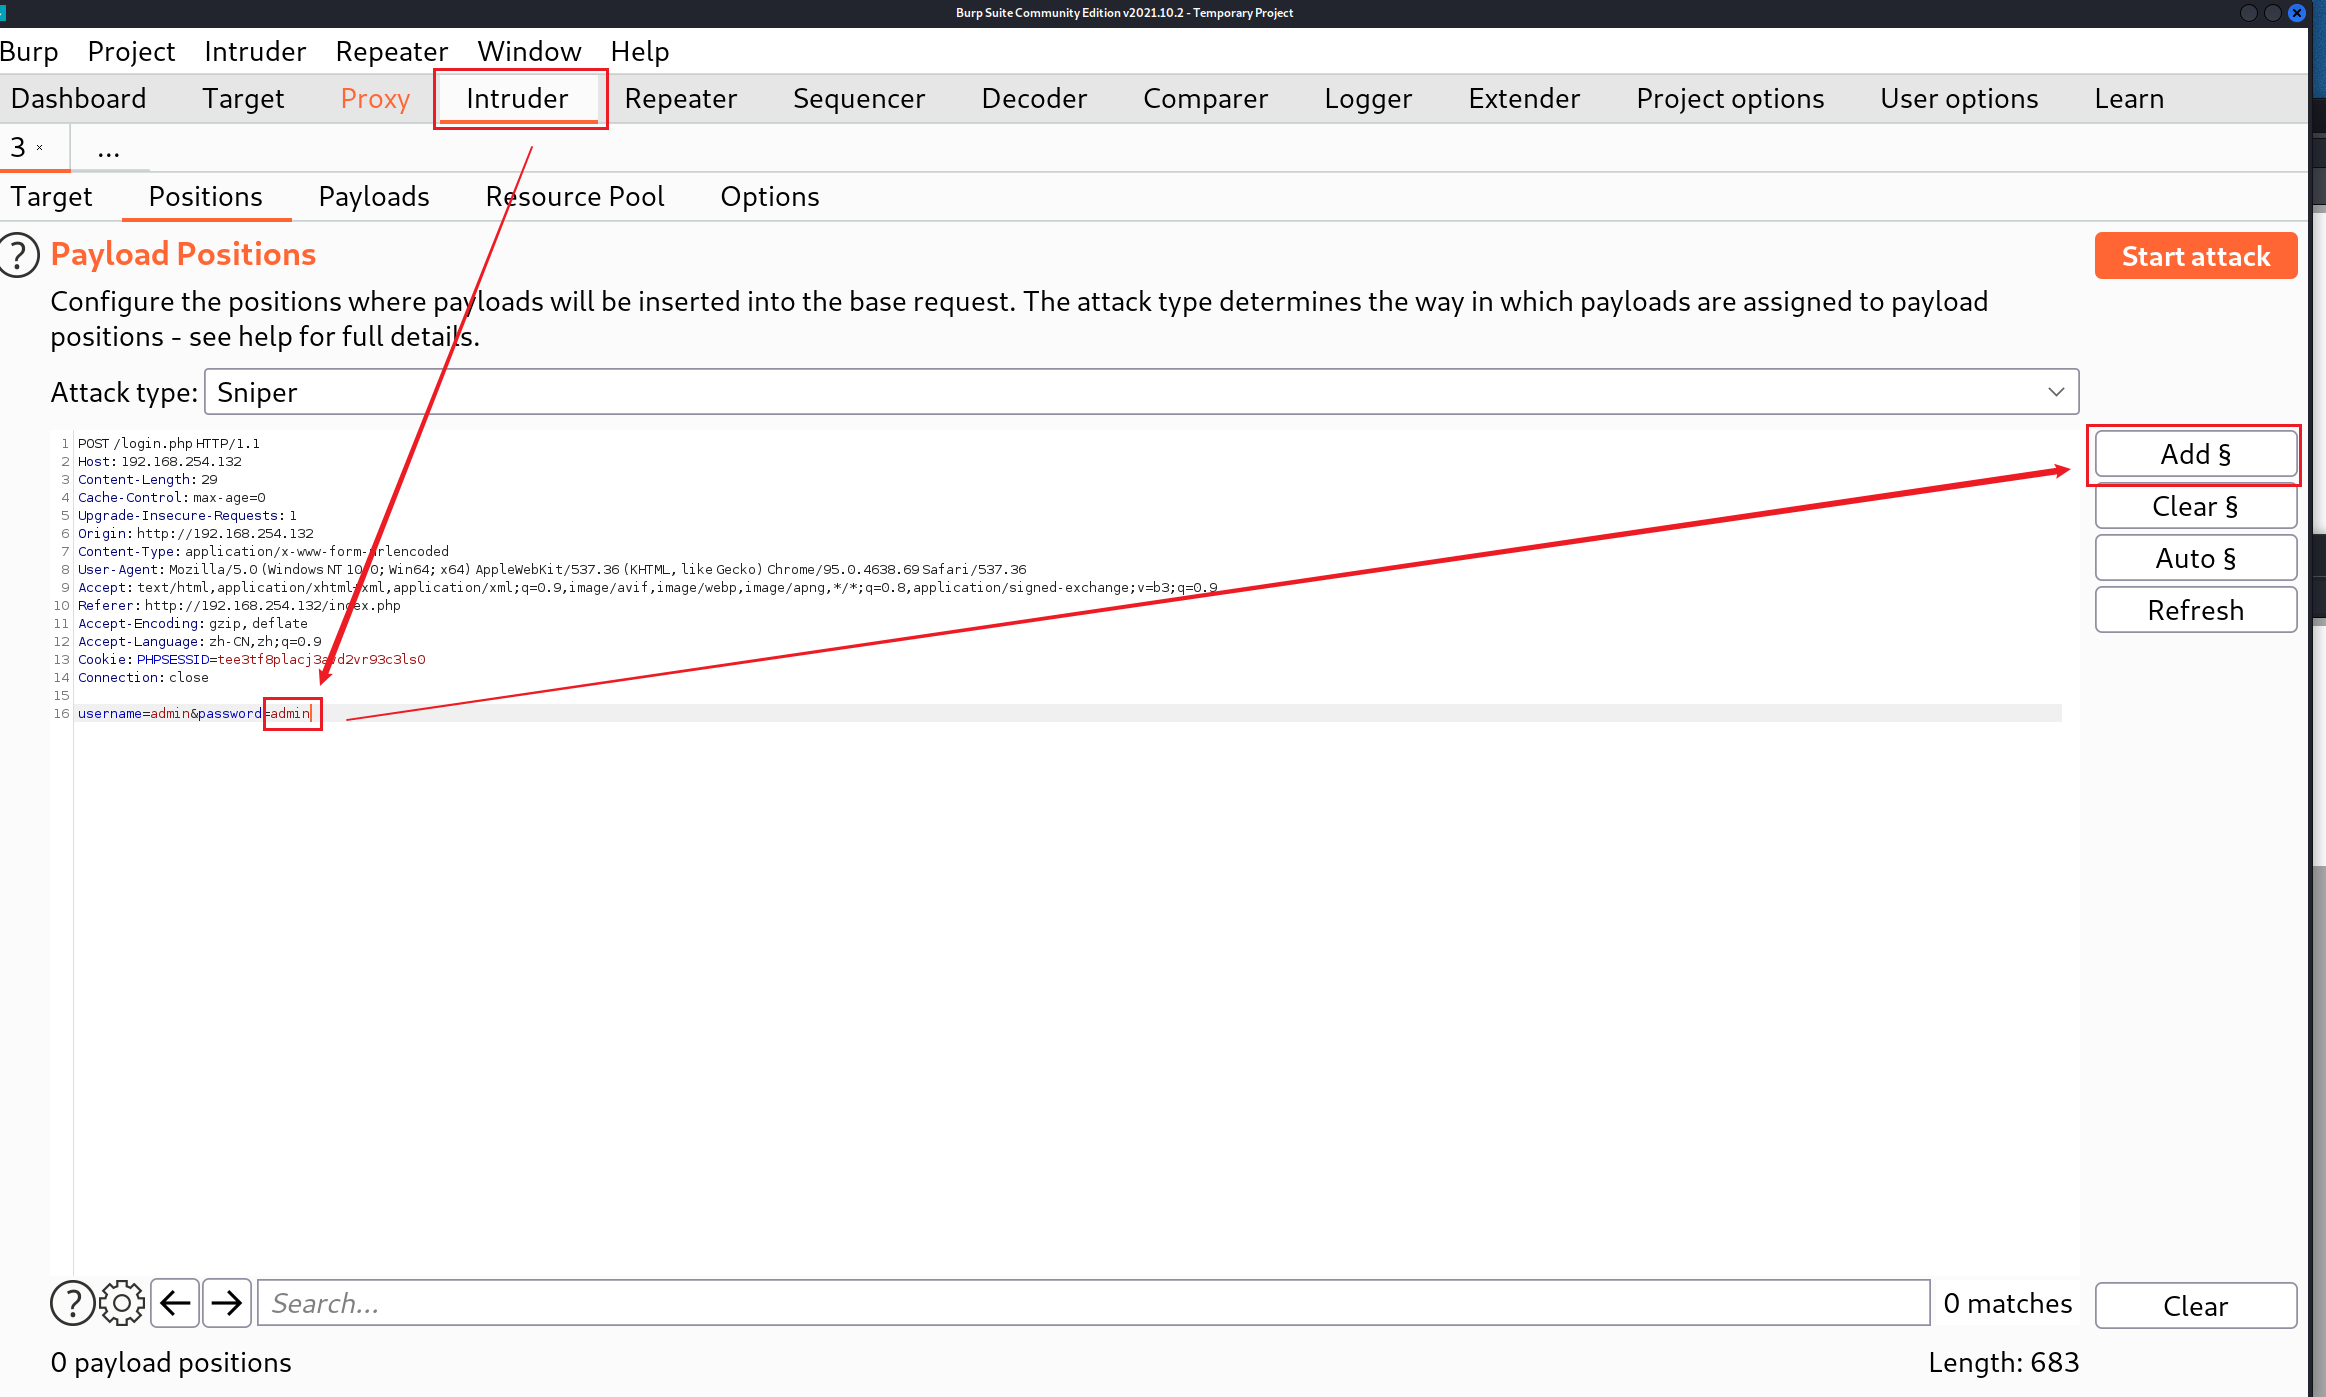Open the Repeater menu in menu bar
Viewport: 2326px width, 1397px height.
coord(392,51)
